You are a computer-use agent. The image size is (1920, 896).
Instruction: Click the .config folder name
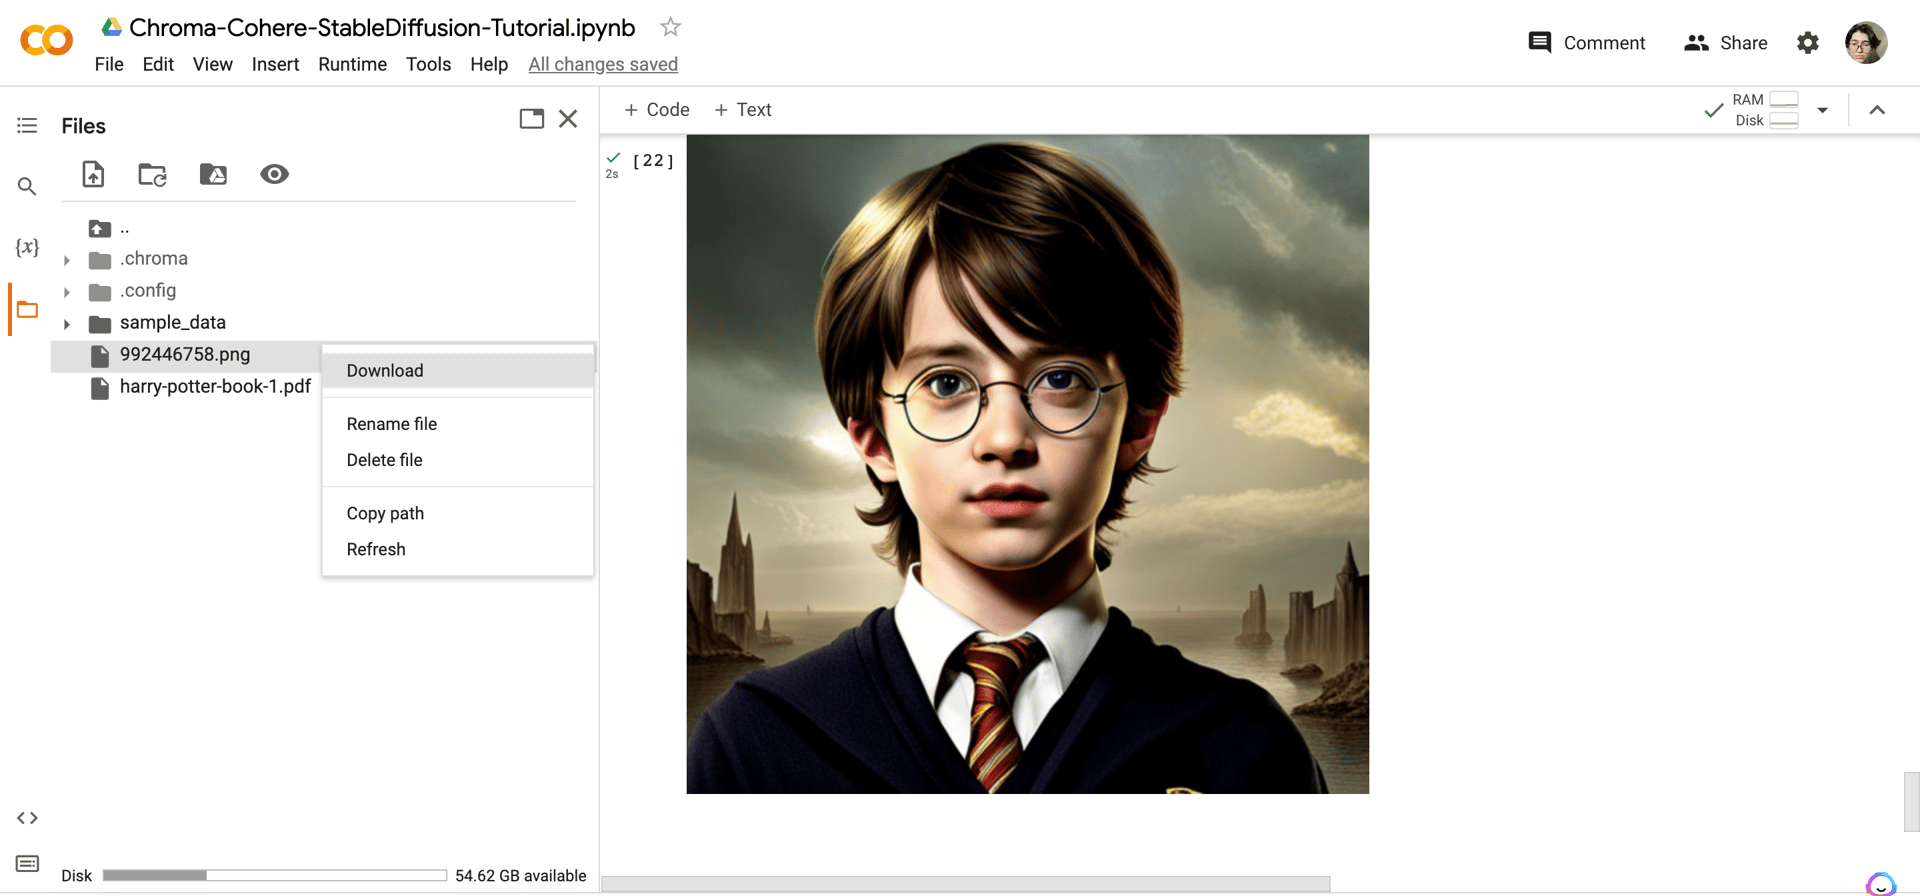click(148, 290)
